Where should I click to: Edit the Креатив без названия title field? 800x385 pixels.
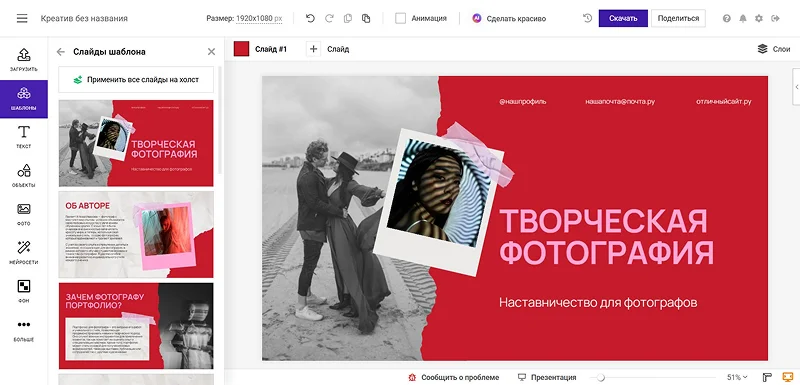click(x=84, y=18)
